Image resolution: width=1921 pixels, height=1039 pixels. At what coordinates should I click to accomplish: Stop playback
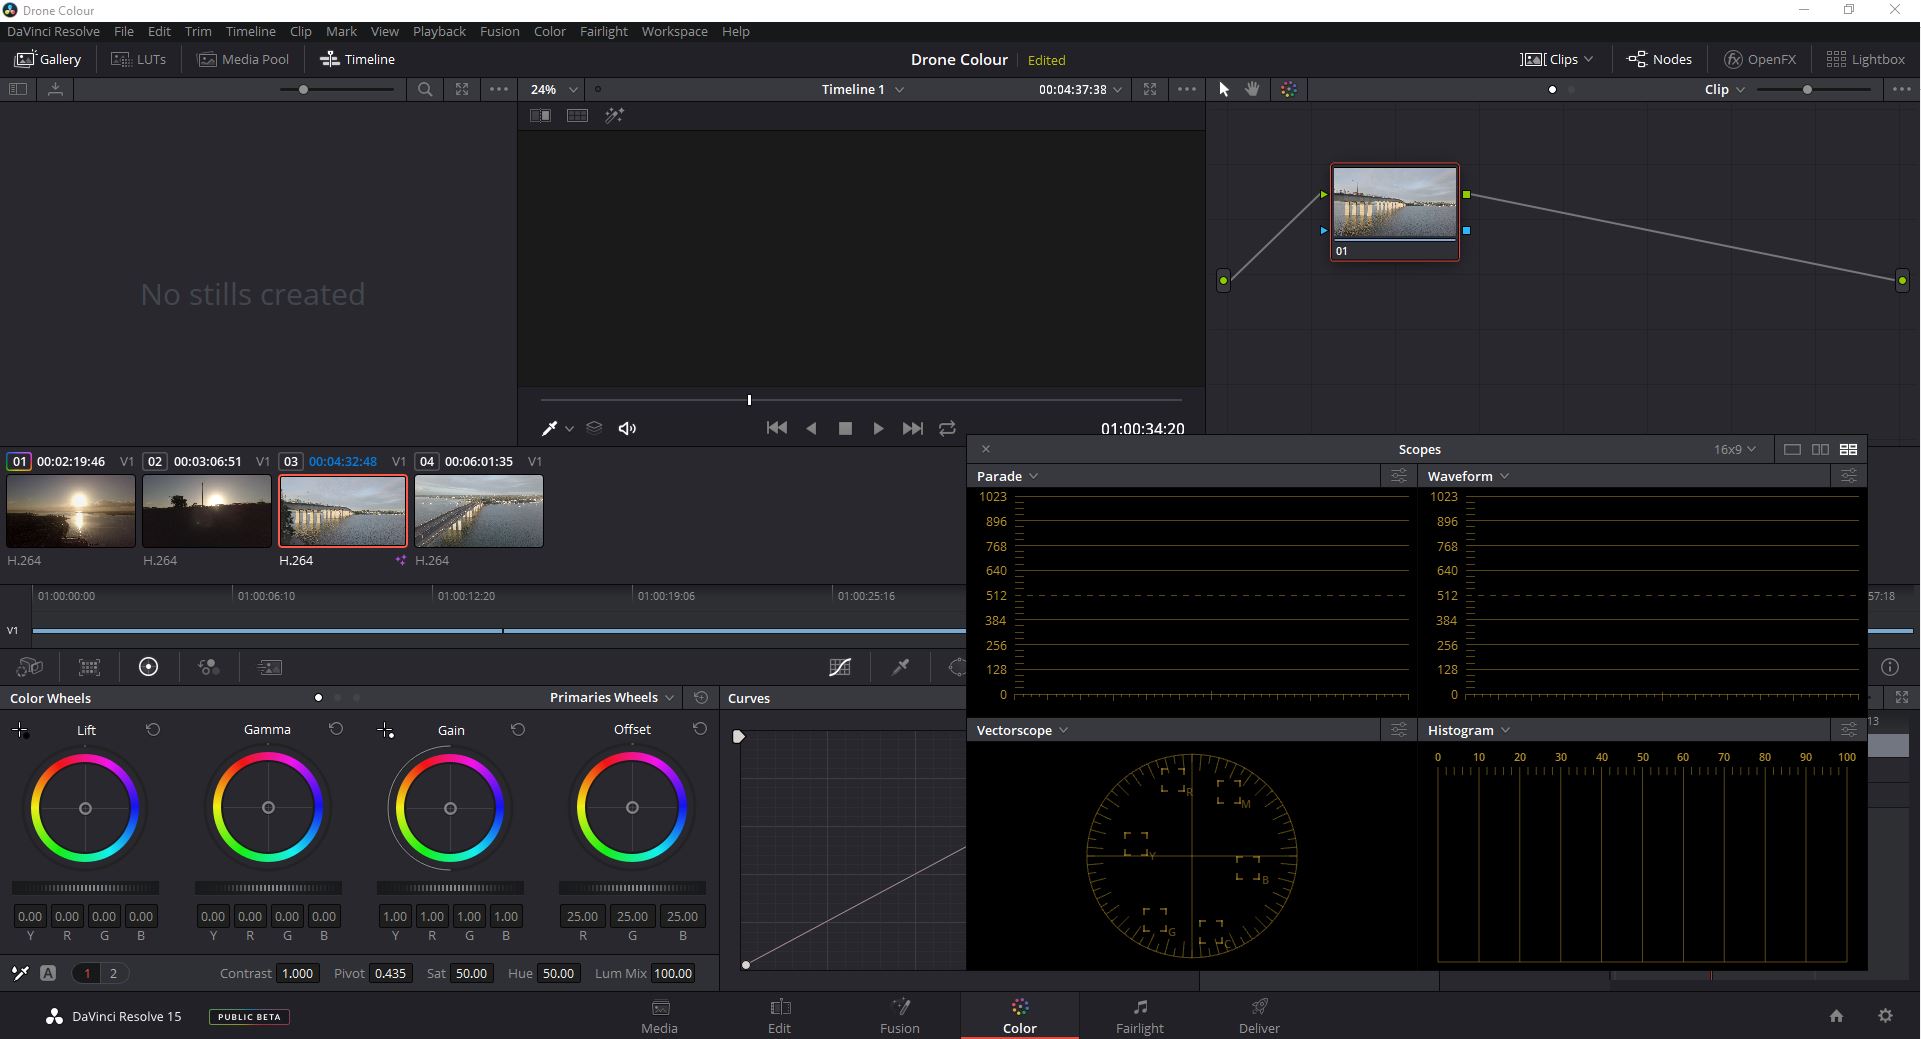(845, 428)
